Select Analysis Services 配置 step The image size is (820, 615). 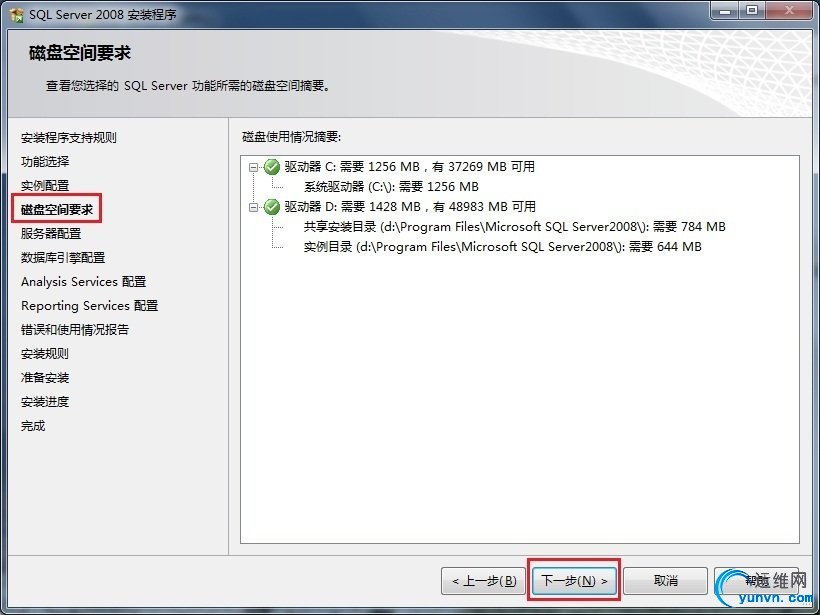[84, 282]
